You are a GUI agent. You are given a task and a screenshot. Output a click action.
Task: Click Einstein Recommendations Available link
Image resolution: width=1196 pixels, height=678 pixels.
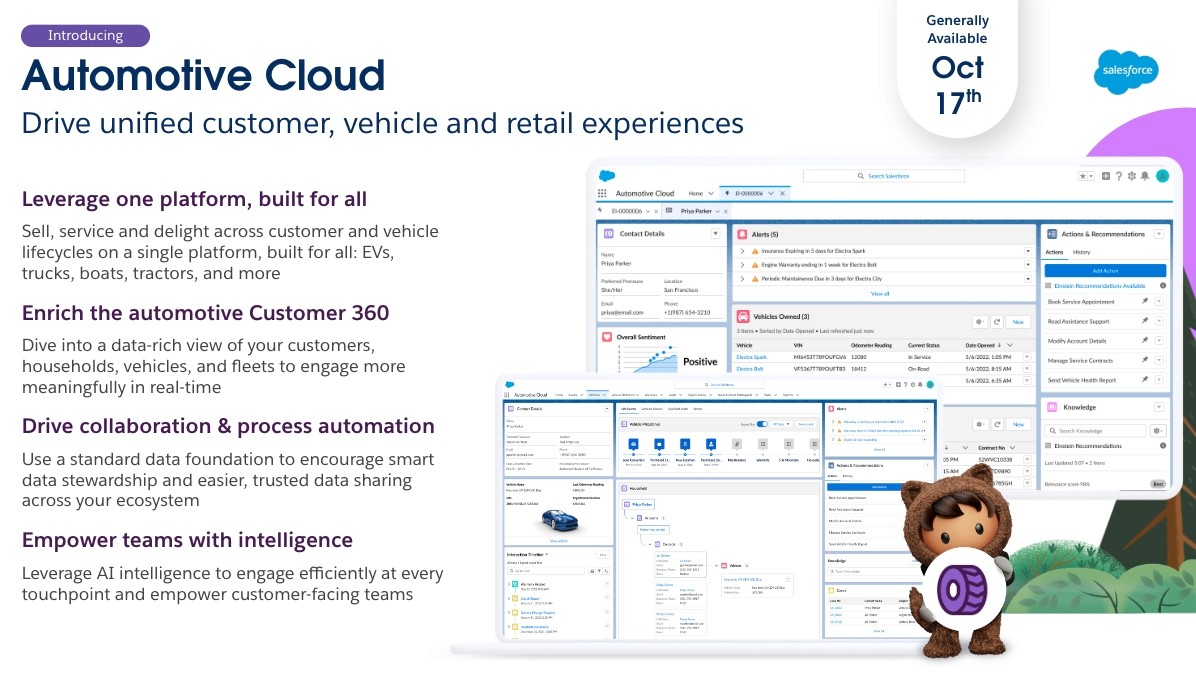(x=1099, y=286)
